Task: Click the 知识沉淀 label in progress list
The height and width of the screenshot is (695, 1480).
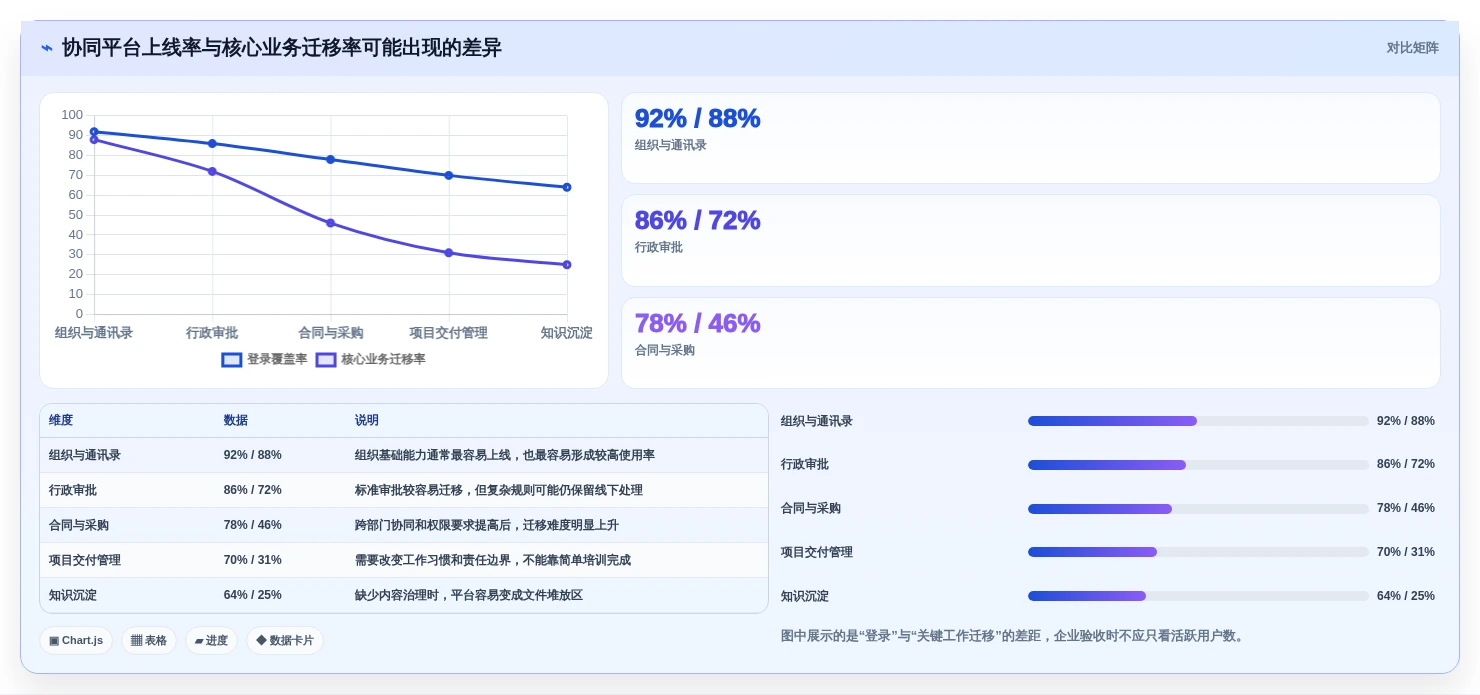Action: coord(805,596)
